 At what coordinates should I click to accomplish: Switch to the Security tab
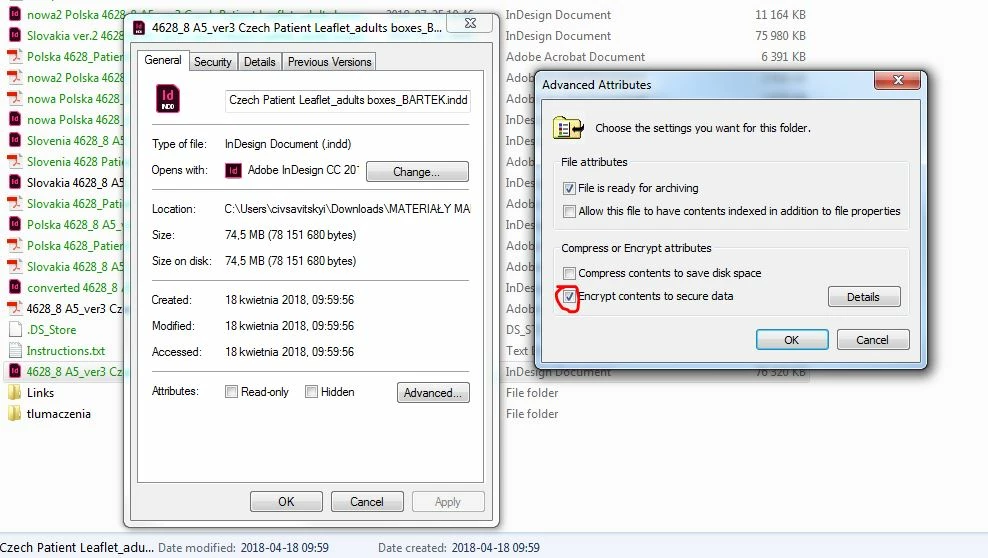(212, 62)
